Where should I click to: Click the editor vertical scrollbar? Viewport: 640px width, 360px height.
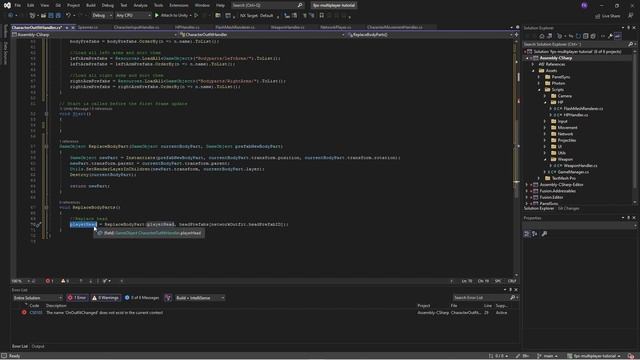pos(516,157)
